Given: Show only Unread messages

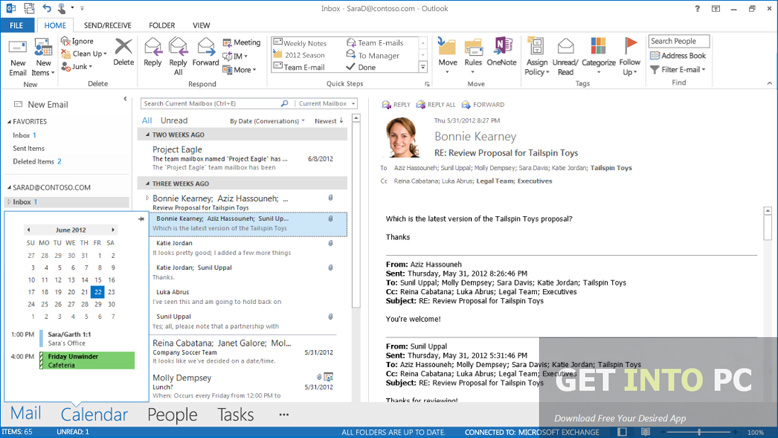Looking at the screenshot, I should pos(174,121).
